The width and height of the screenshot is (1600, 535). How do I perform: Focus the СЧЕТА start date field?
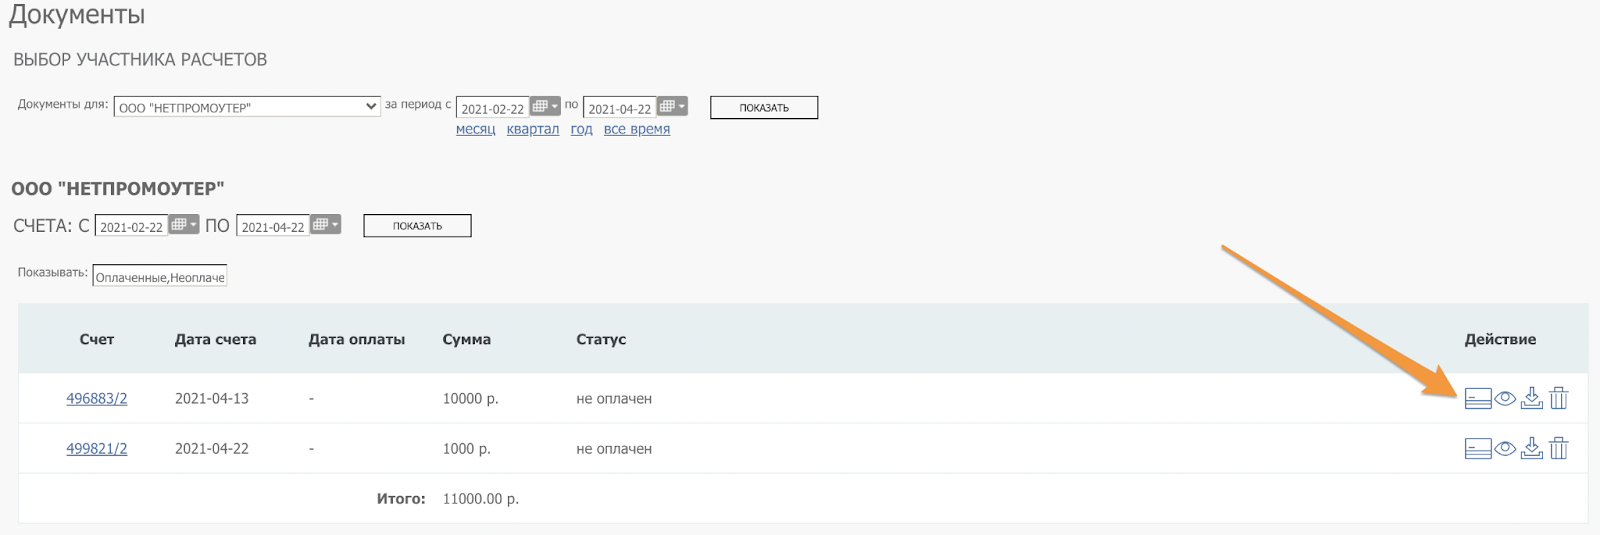[x=132, y=226]
